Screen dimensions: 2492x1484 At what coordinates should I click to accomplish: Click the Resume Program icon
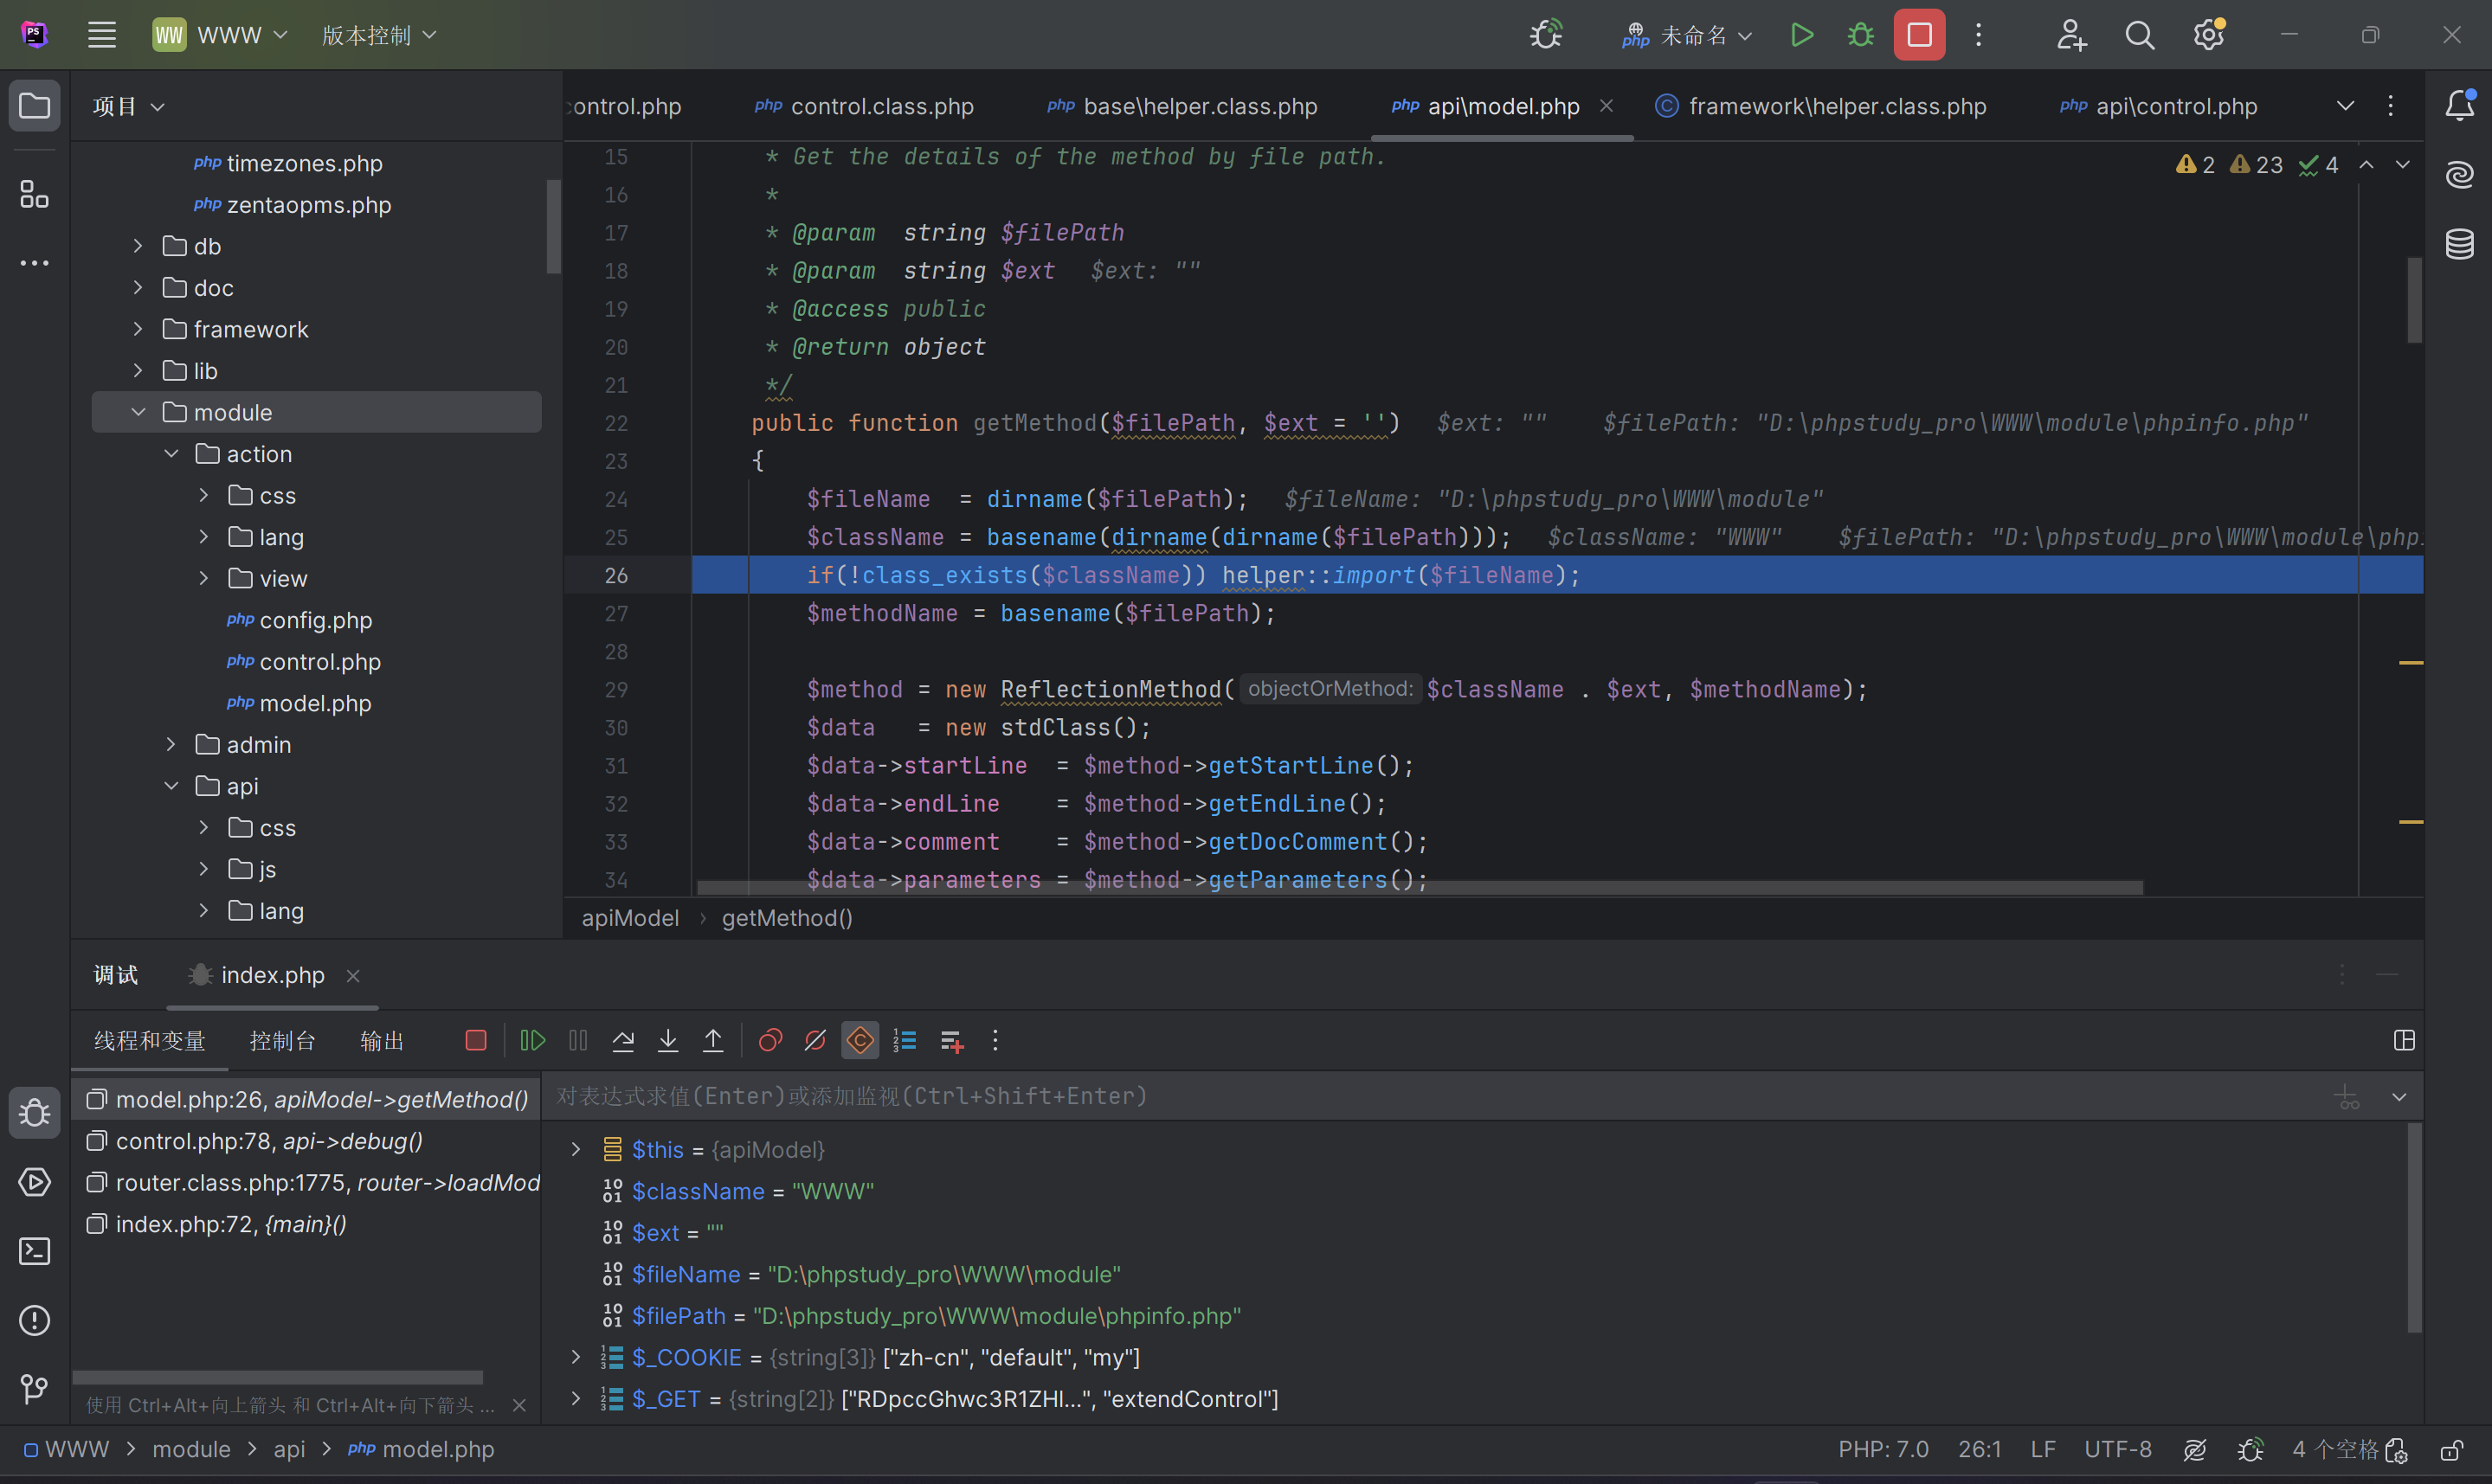click(x=532, y=1041)
